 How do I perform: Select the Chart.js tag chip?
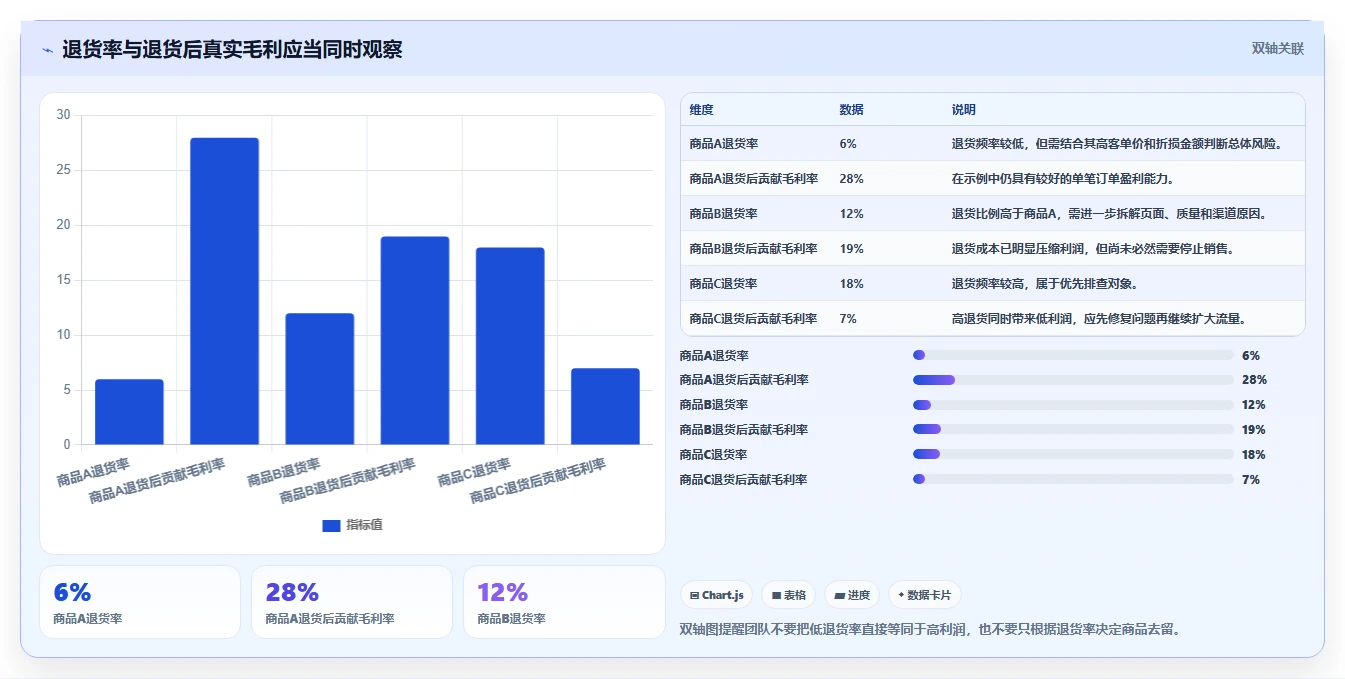pyautogui.click(x=716, y=595)
